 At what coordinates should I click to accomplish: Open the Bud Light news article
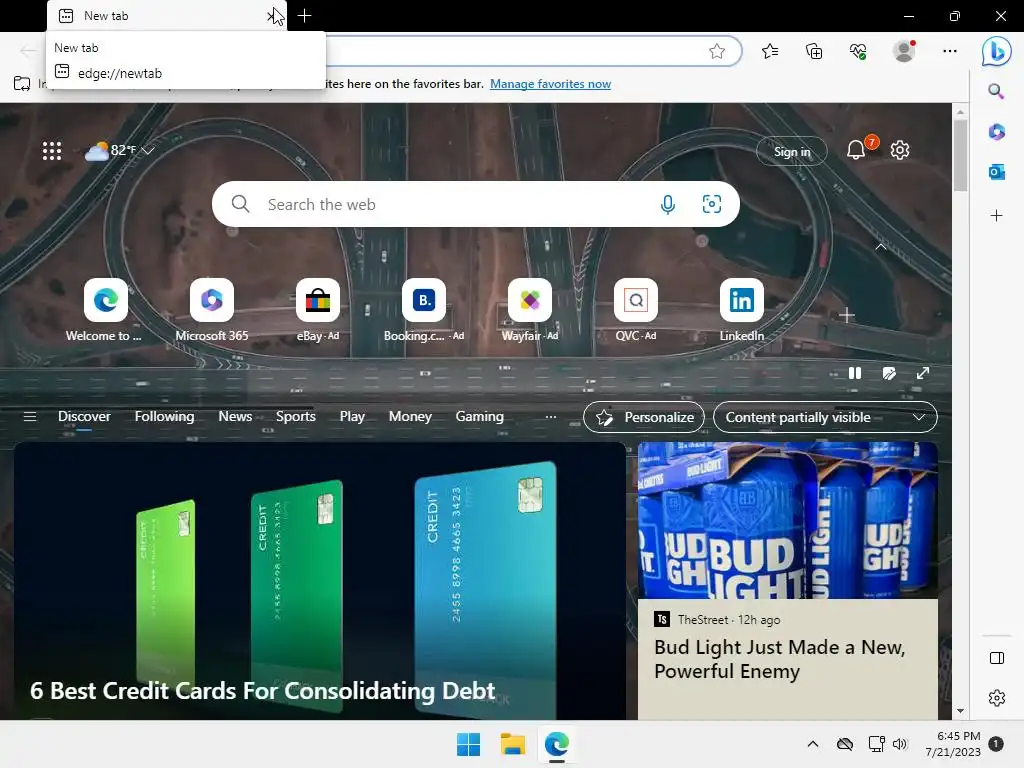(788, 581)
